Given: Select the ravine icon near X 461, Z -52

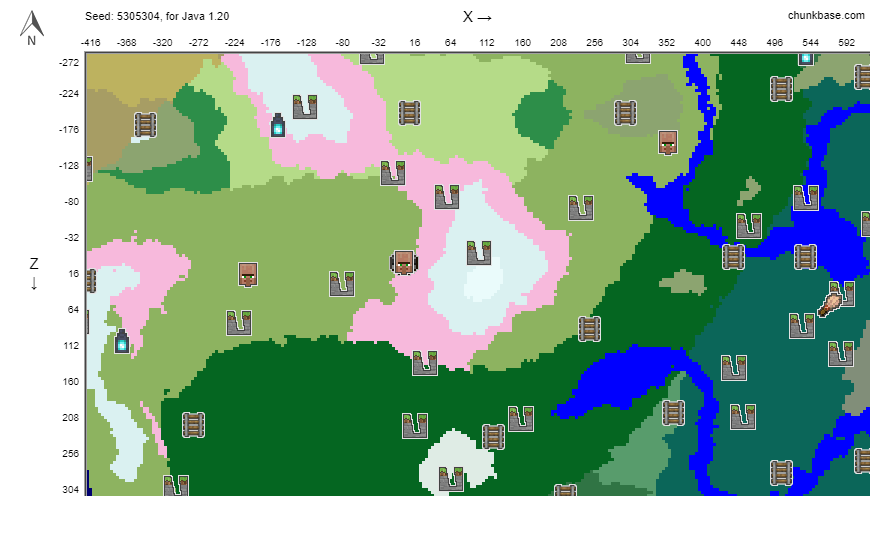Looking at the screenshot, I should [749, 225].
